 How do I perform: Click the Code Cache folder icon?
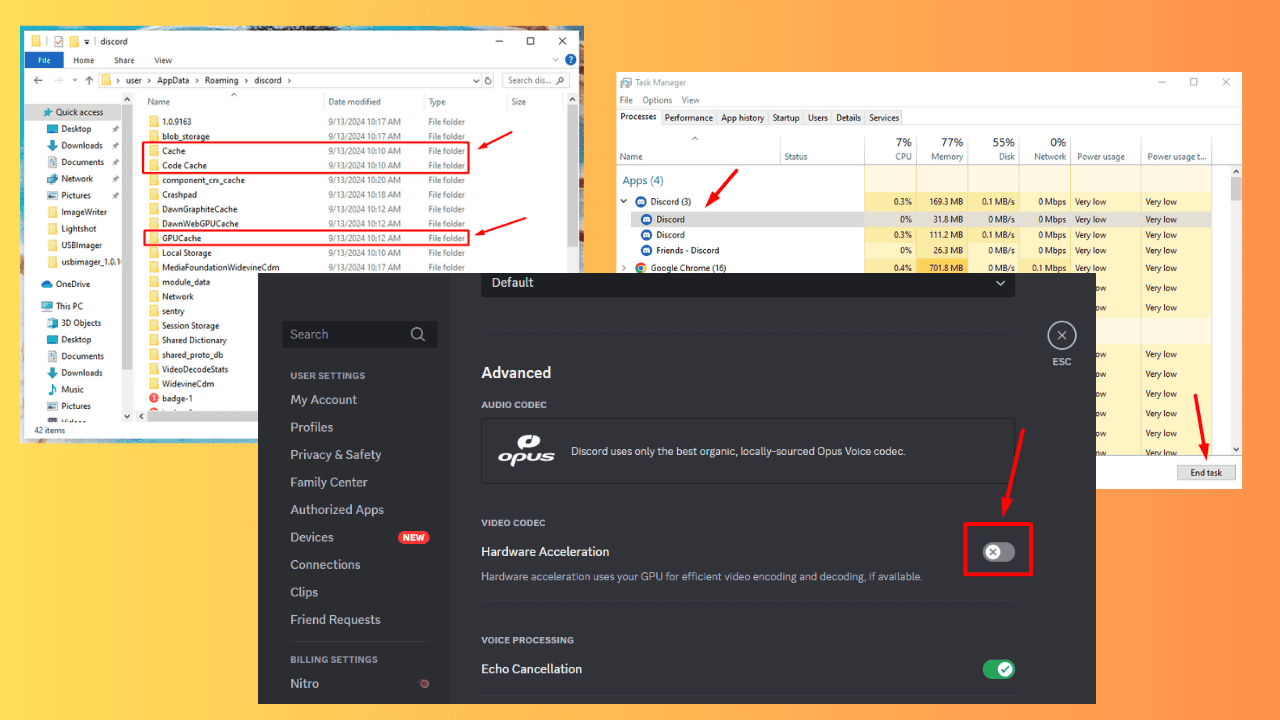pyautogui.click(x=154, y=165)
